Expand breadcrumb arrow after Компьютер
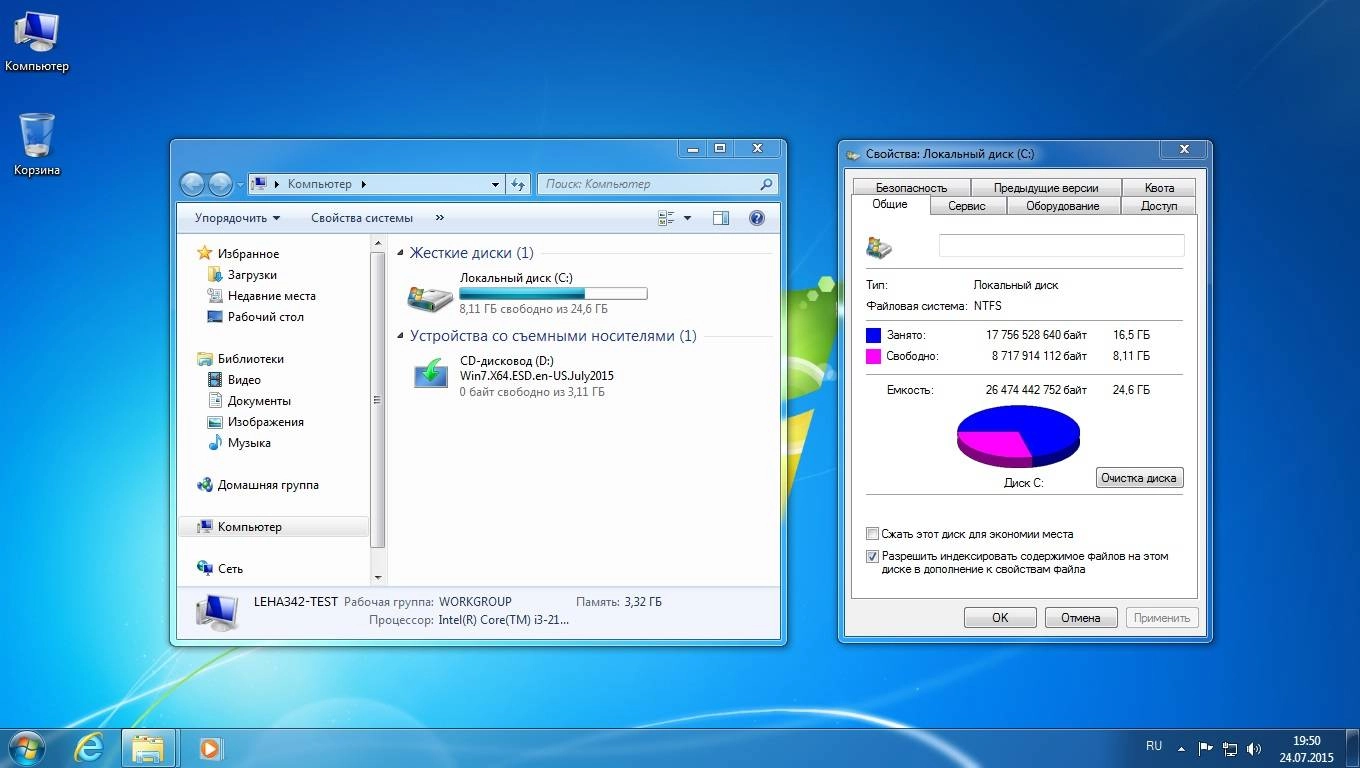Viewport: 1360px width, 768px height. pyautogui.click(x=363, y=184)
